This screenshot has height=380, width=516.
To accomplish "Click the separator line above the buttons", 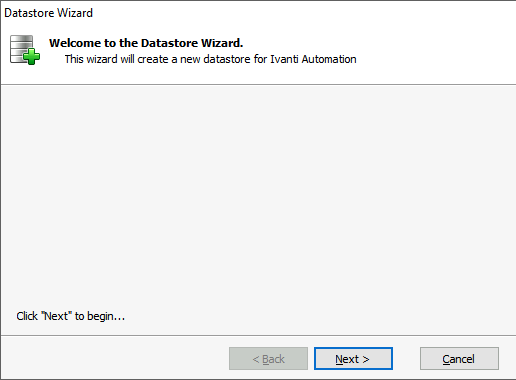I will 258,335.
